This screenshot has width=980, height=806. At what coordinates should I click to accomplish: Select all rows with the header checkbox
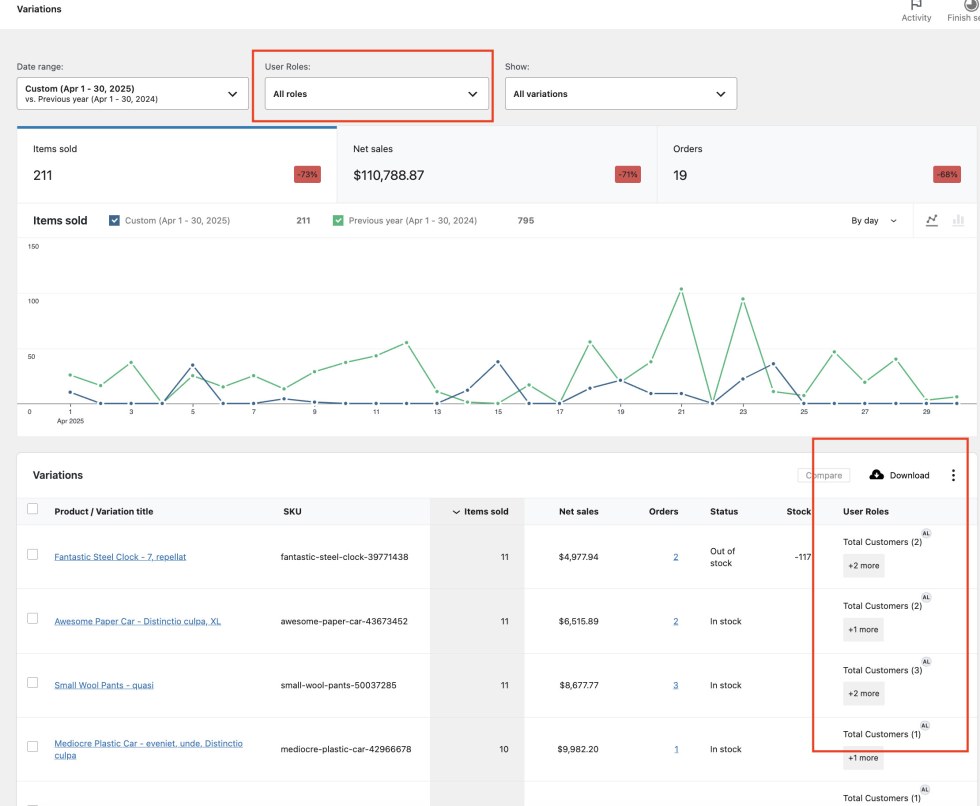pos(34,510)
